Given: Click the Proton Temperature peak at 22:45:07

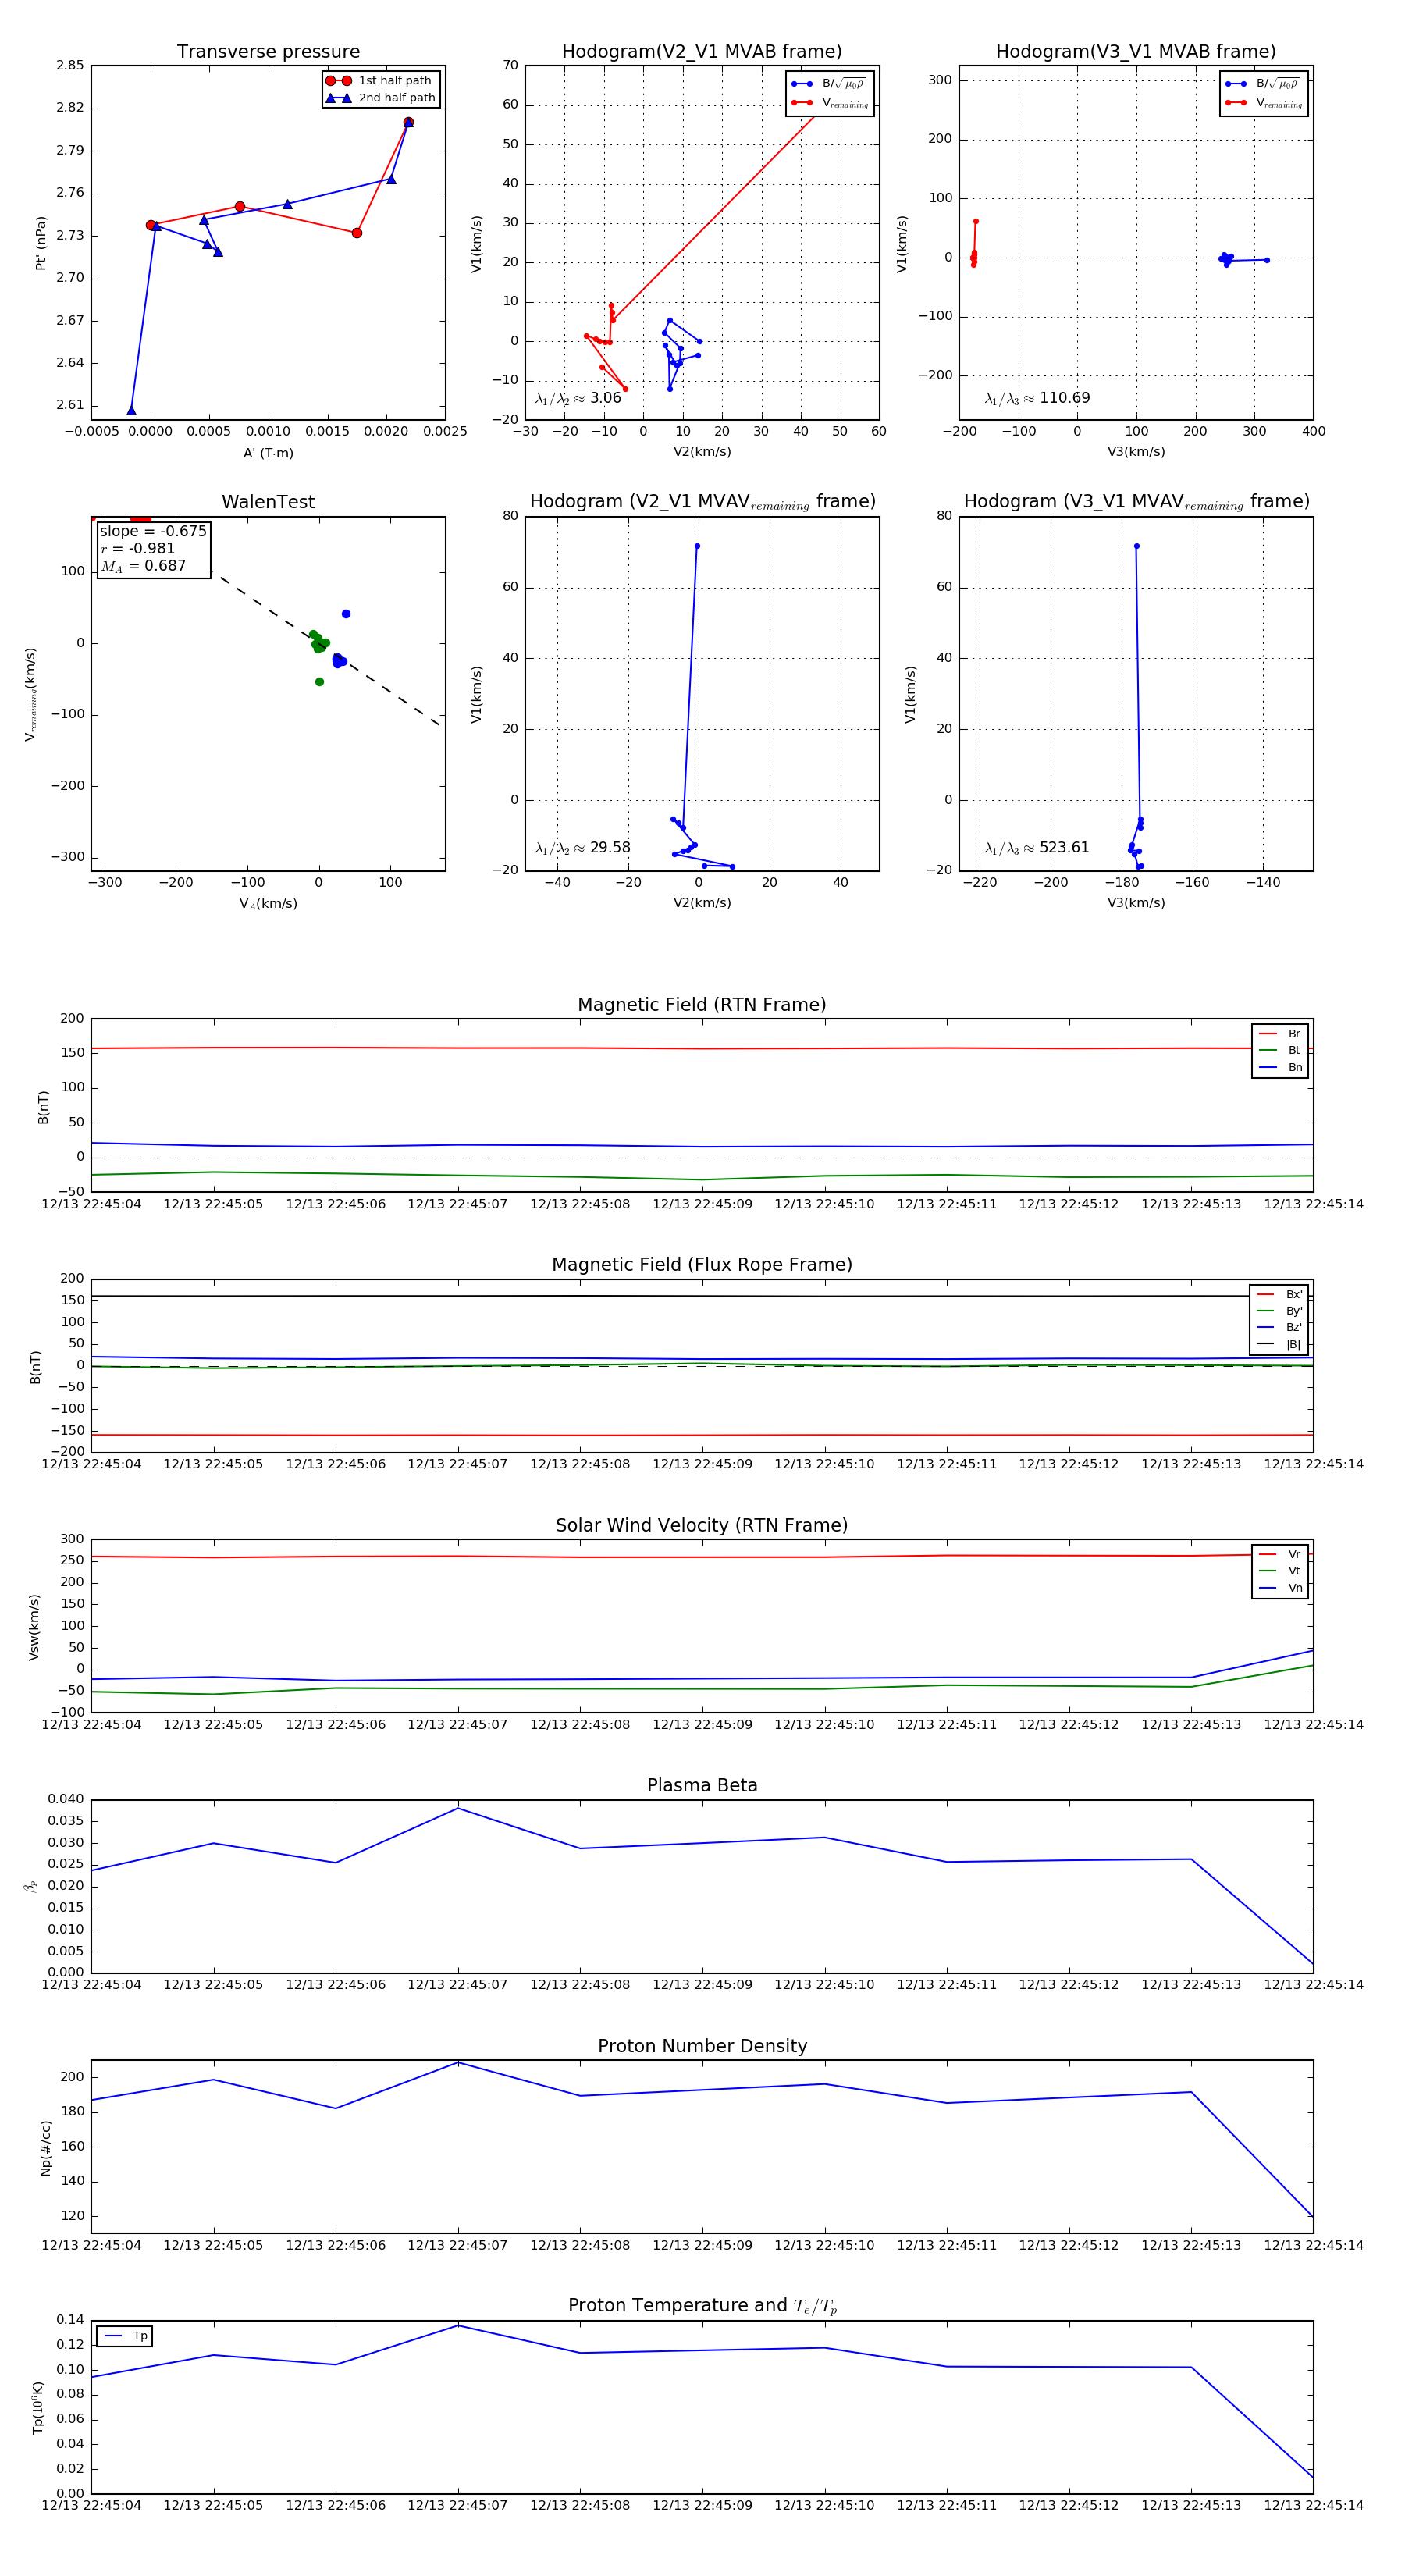Looking at the screenshot, I should pos(458,2325).
